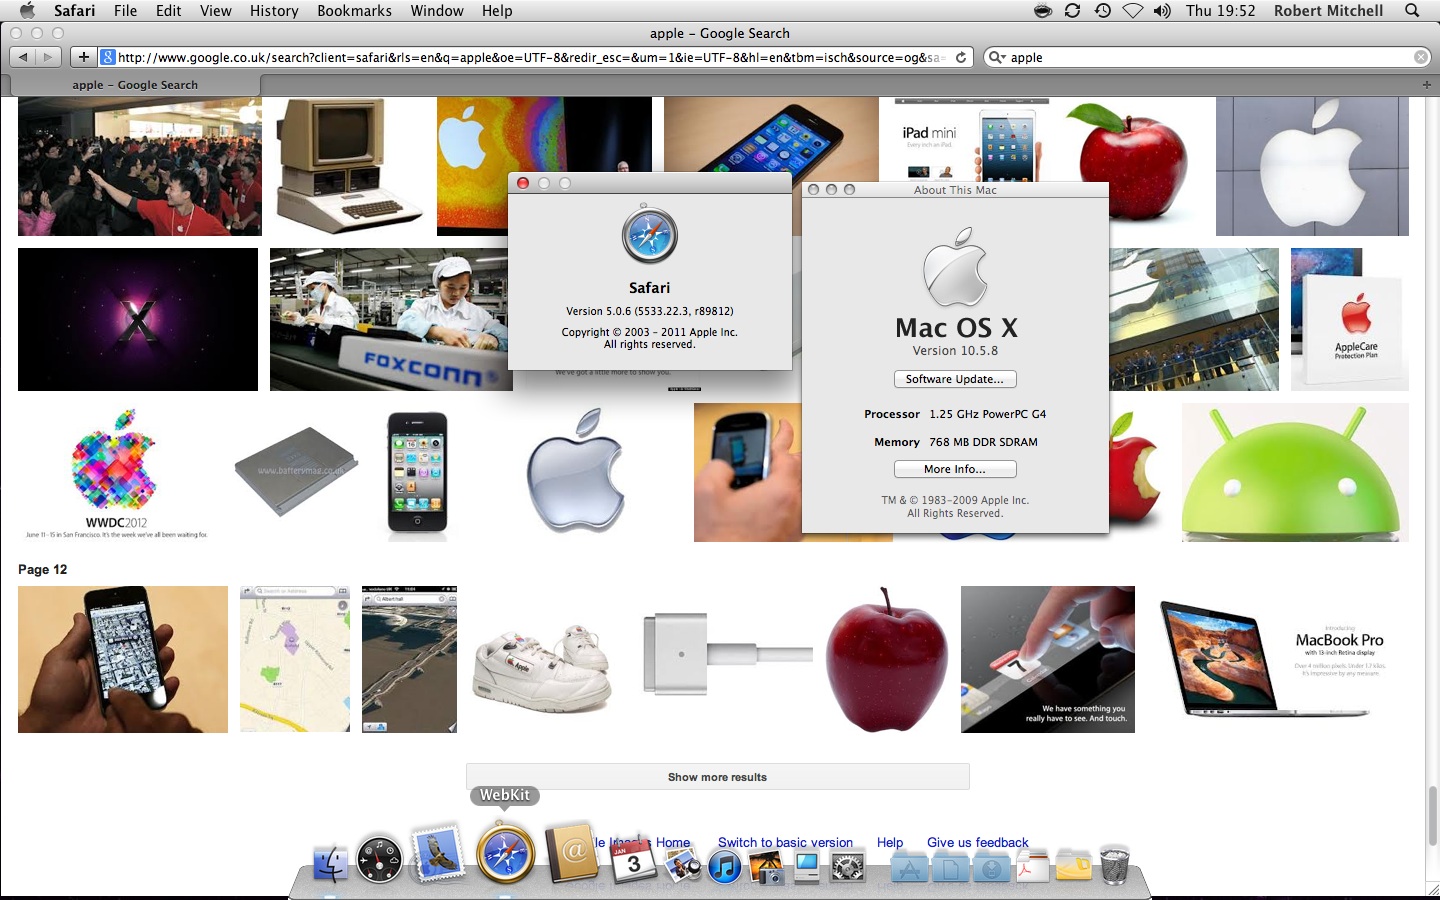
Task: Open the History menu
Action: pyautogui.click(x=274, y=10)
